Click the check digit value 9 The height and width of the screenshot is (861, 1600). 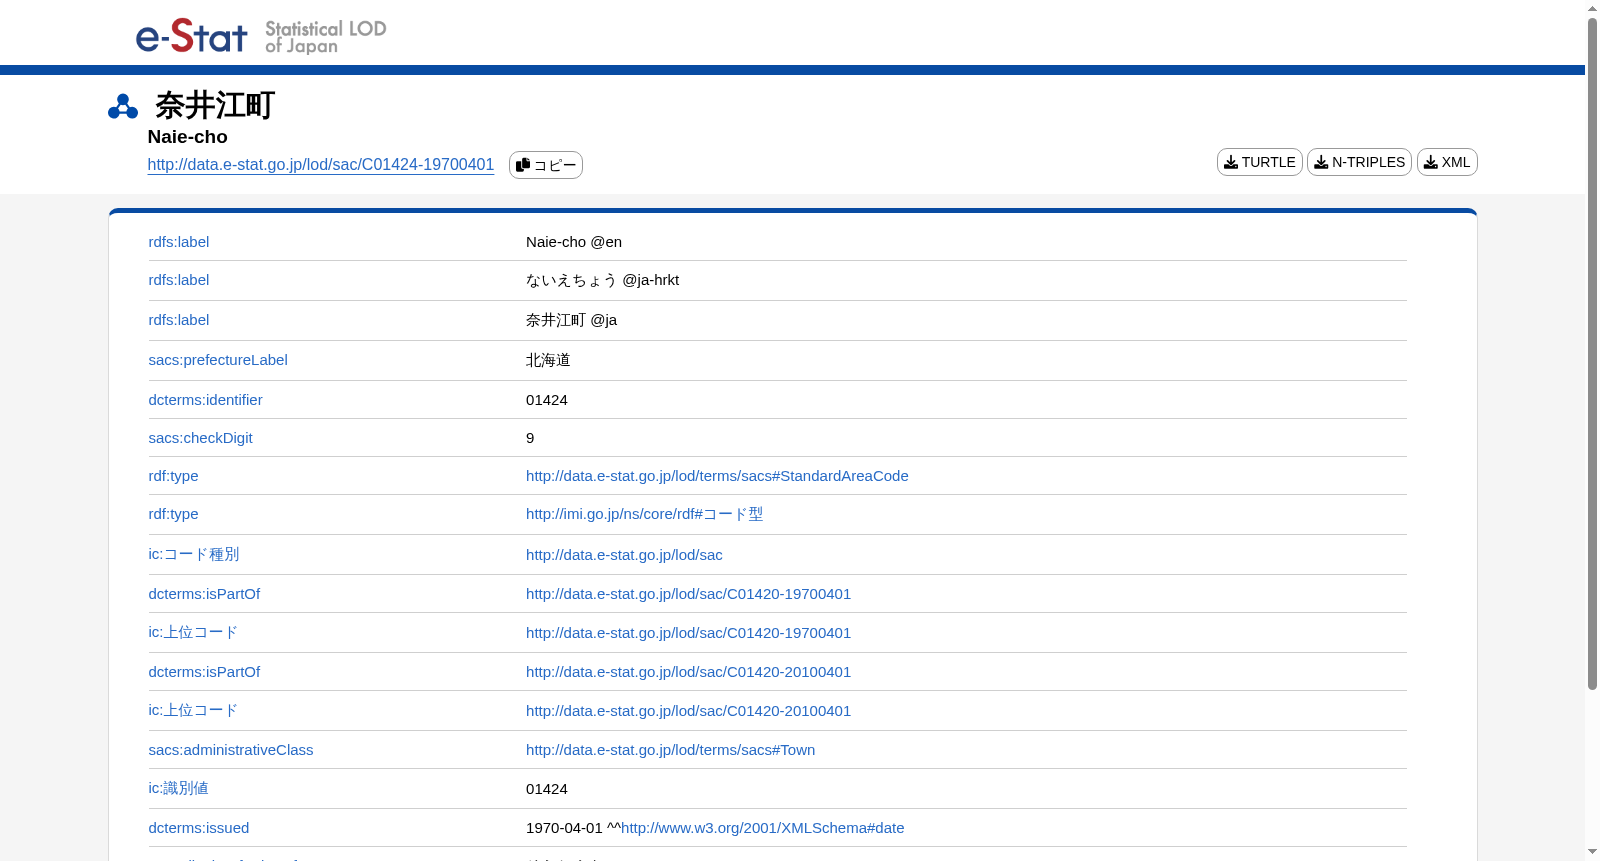pos(530,438)
